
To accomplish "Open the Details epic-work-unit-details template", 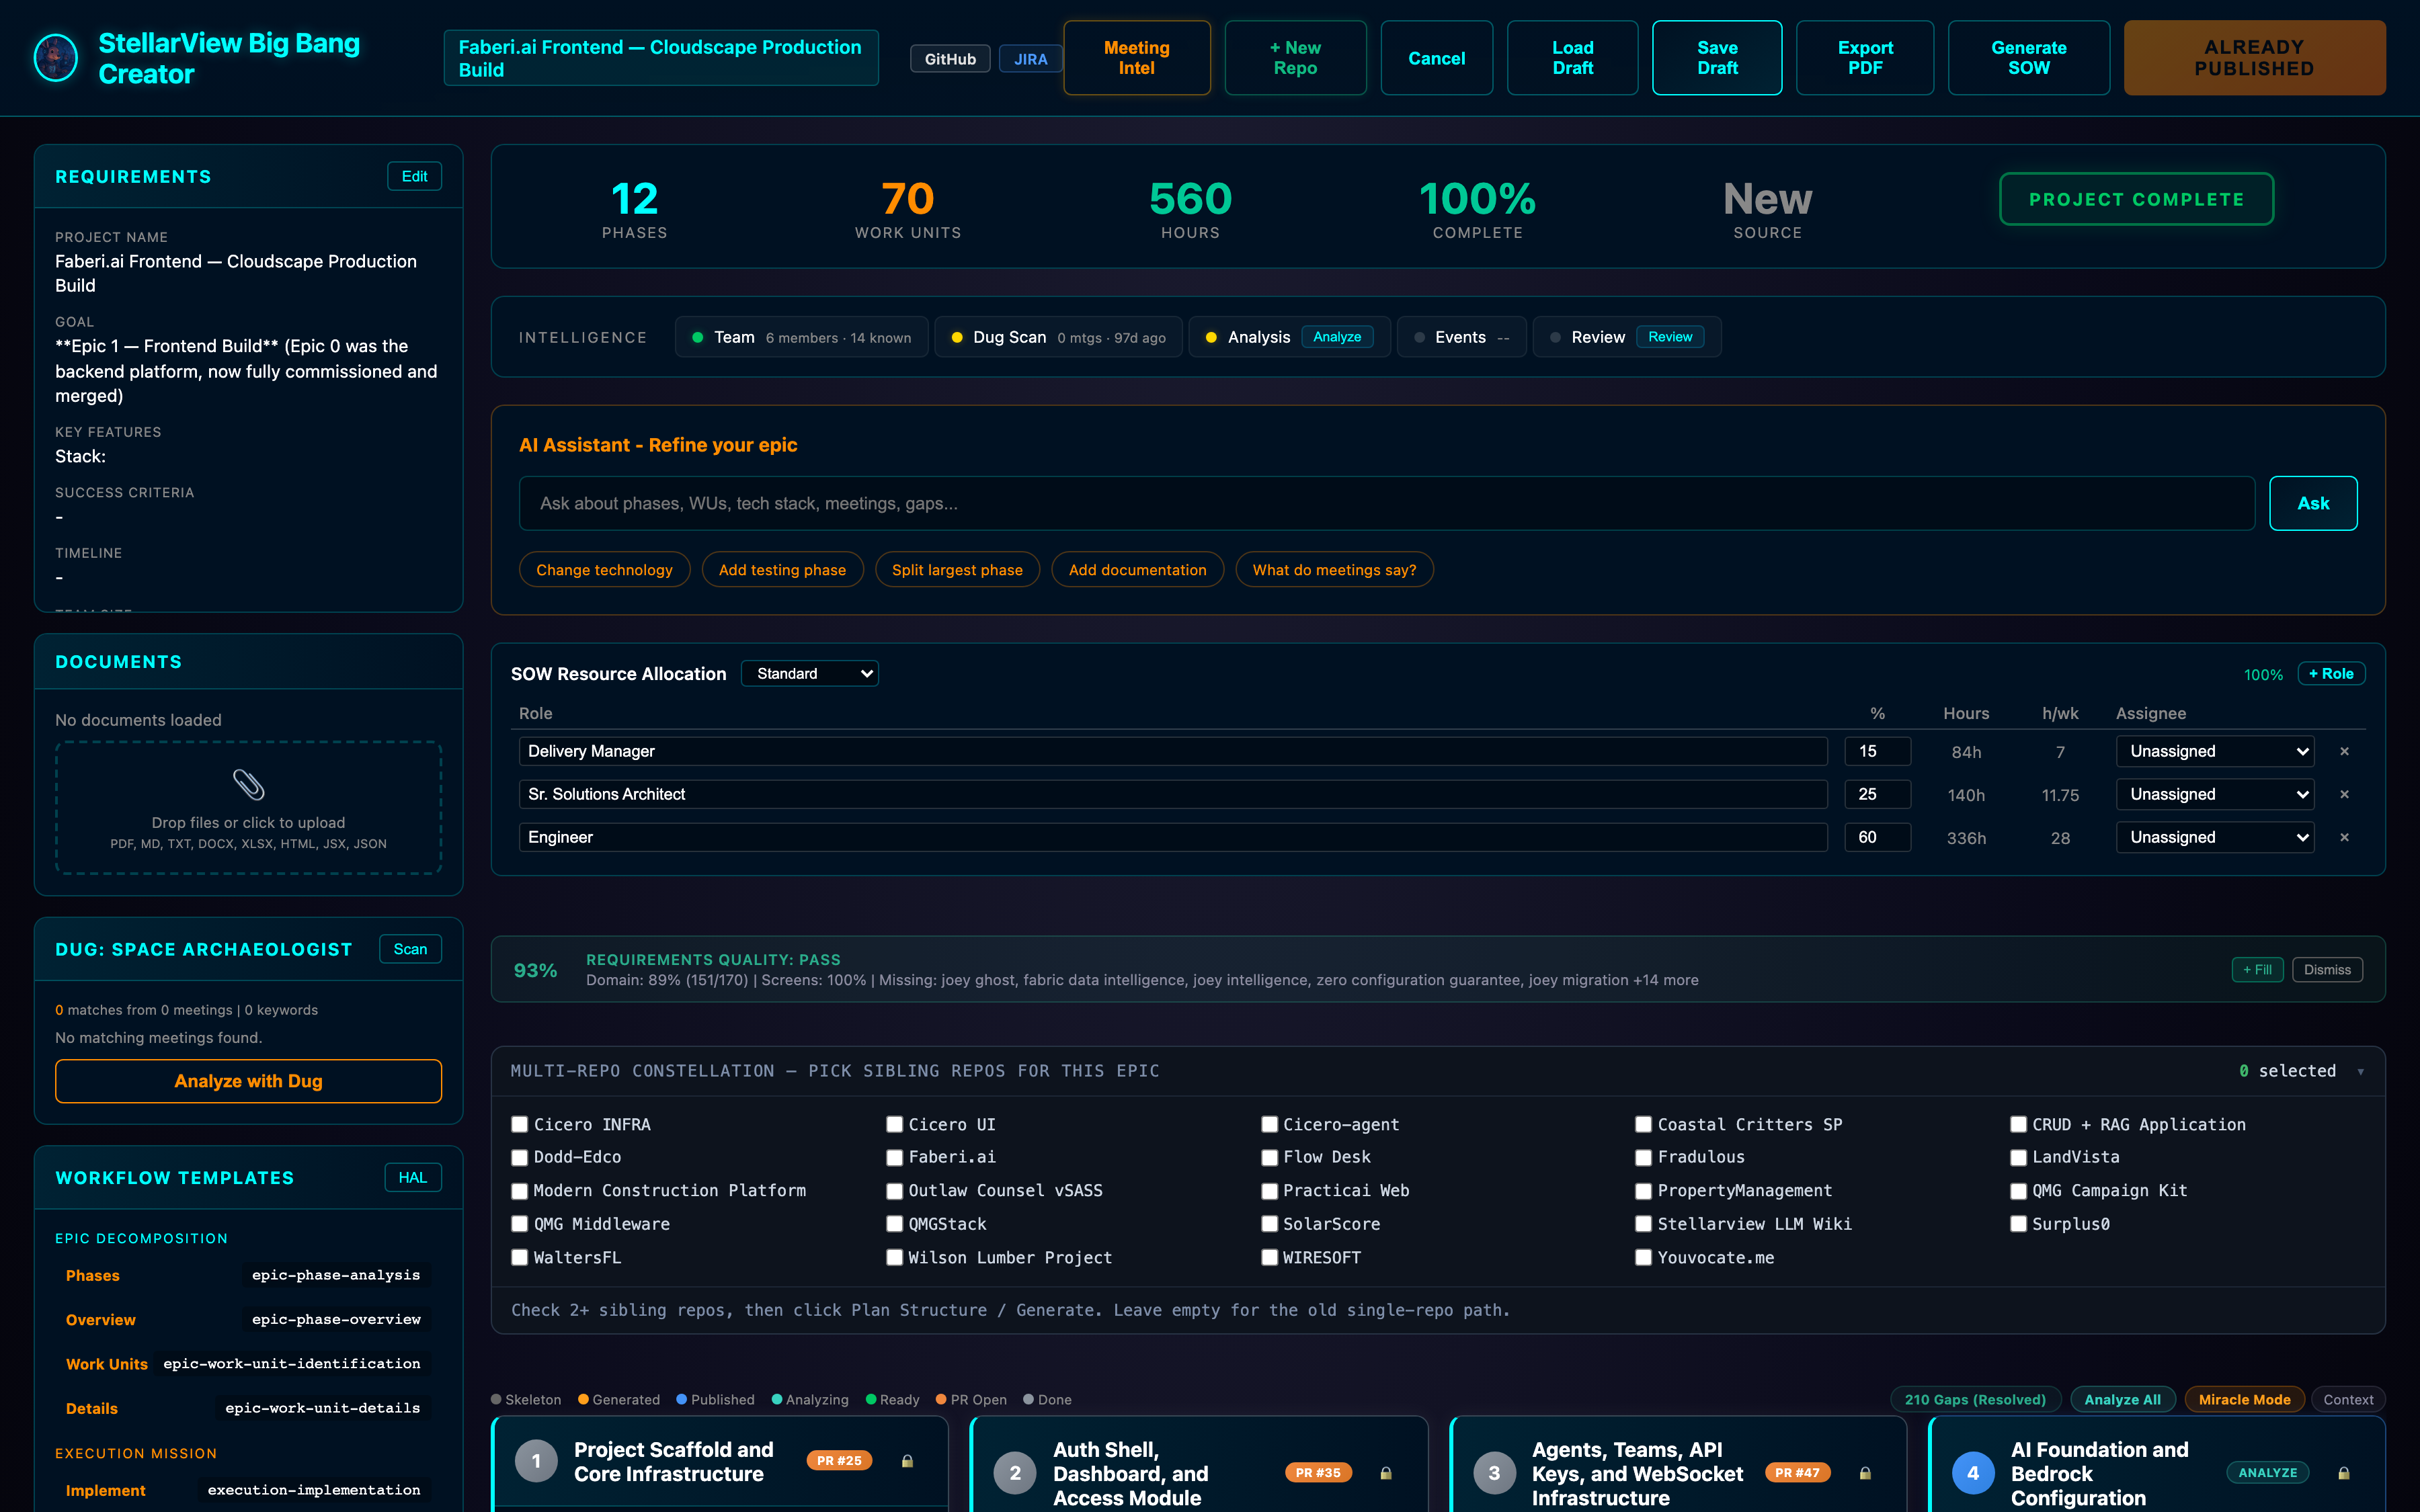I will 243,1408.
